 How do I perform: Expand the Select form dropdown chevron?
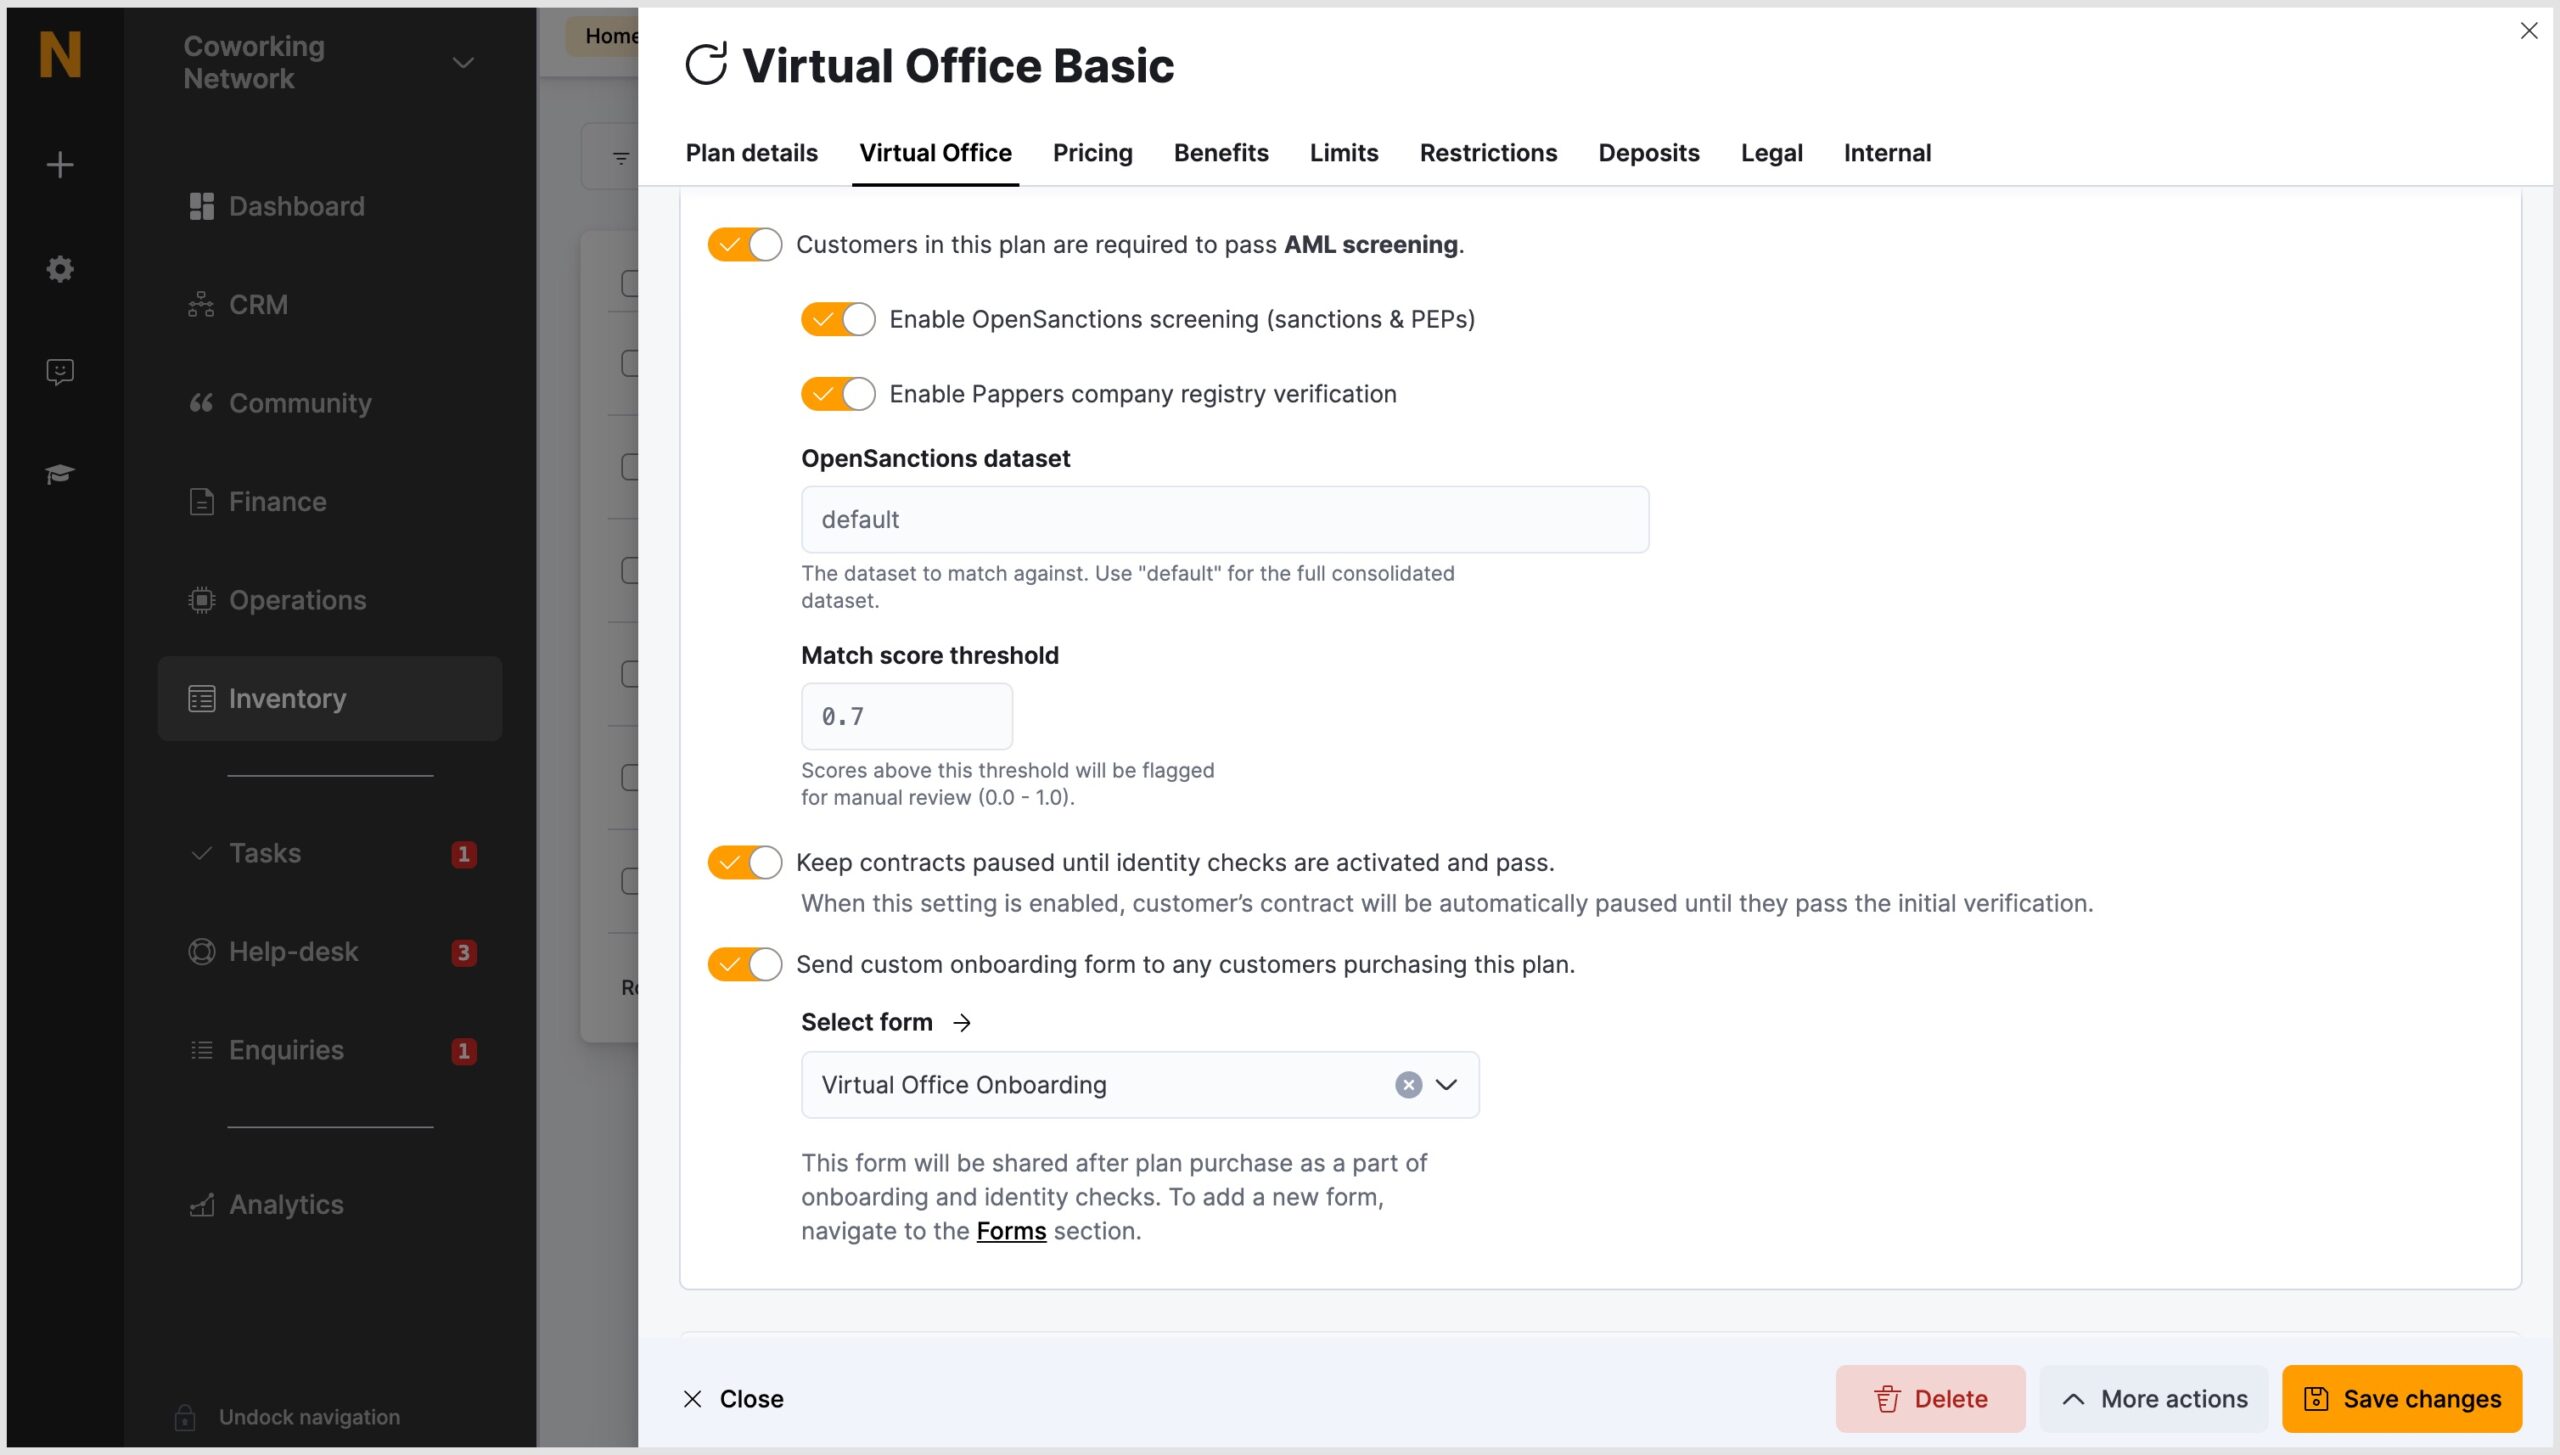pyautogui.click(x=1447, y=1085)
